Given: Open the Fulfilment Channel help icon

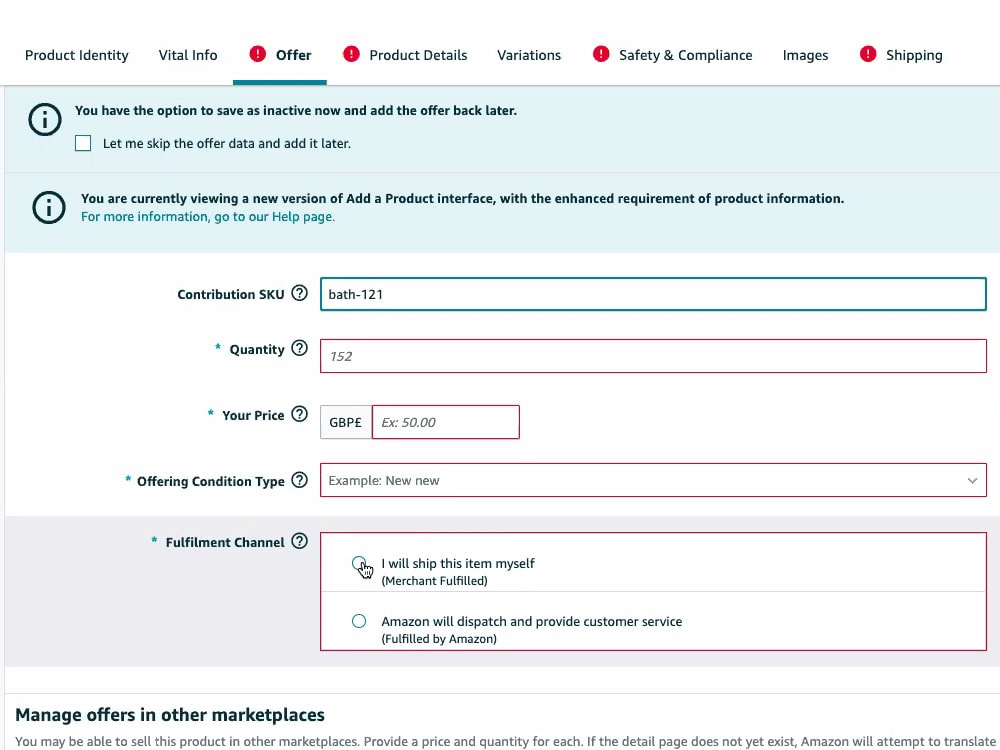Looking at the screenshot, I should (x=299, y=541).
